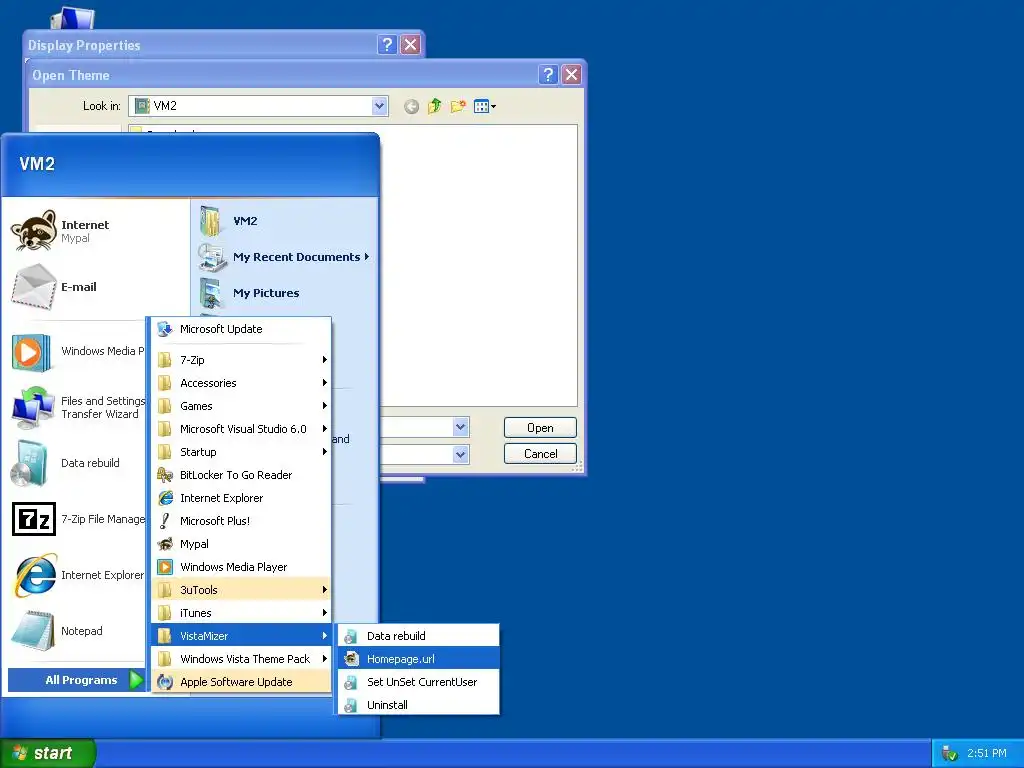Viewport: 1024px width, 768px height.
Task: Close the Display Properties window
Action: [411, 44]
